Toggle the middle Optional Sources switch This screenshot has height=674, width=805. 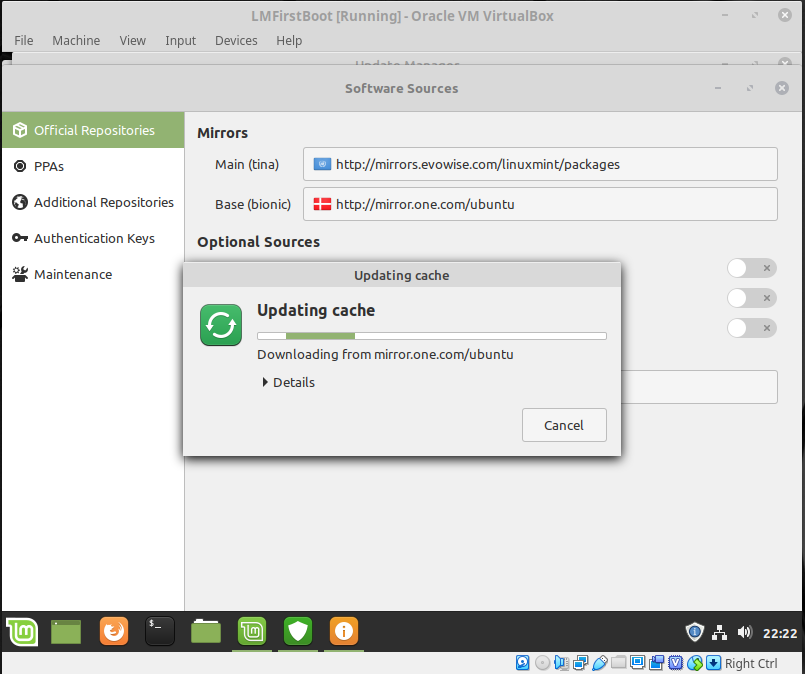[752, 298]
